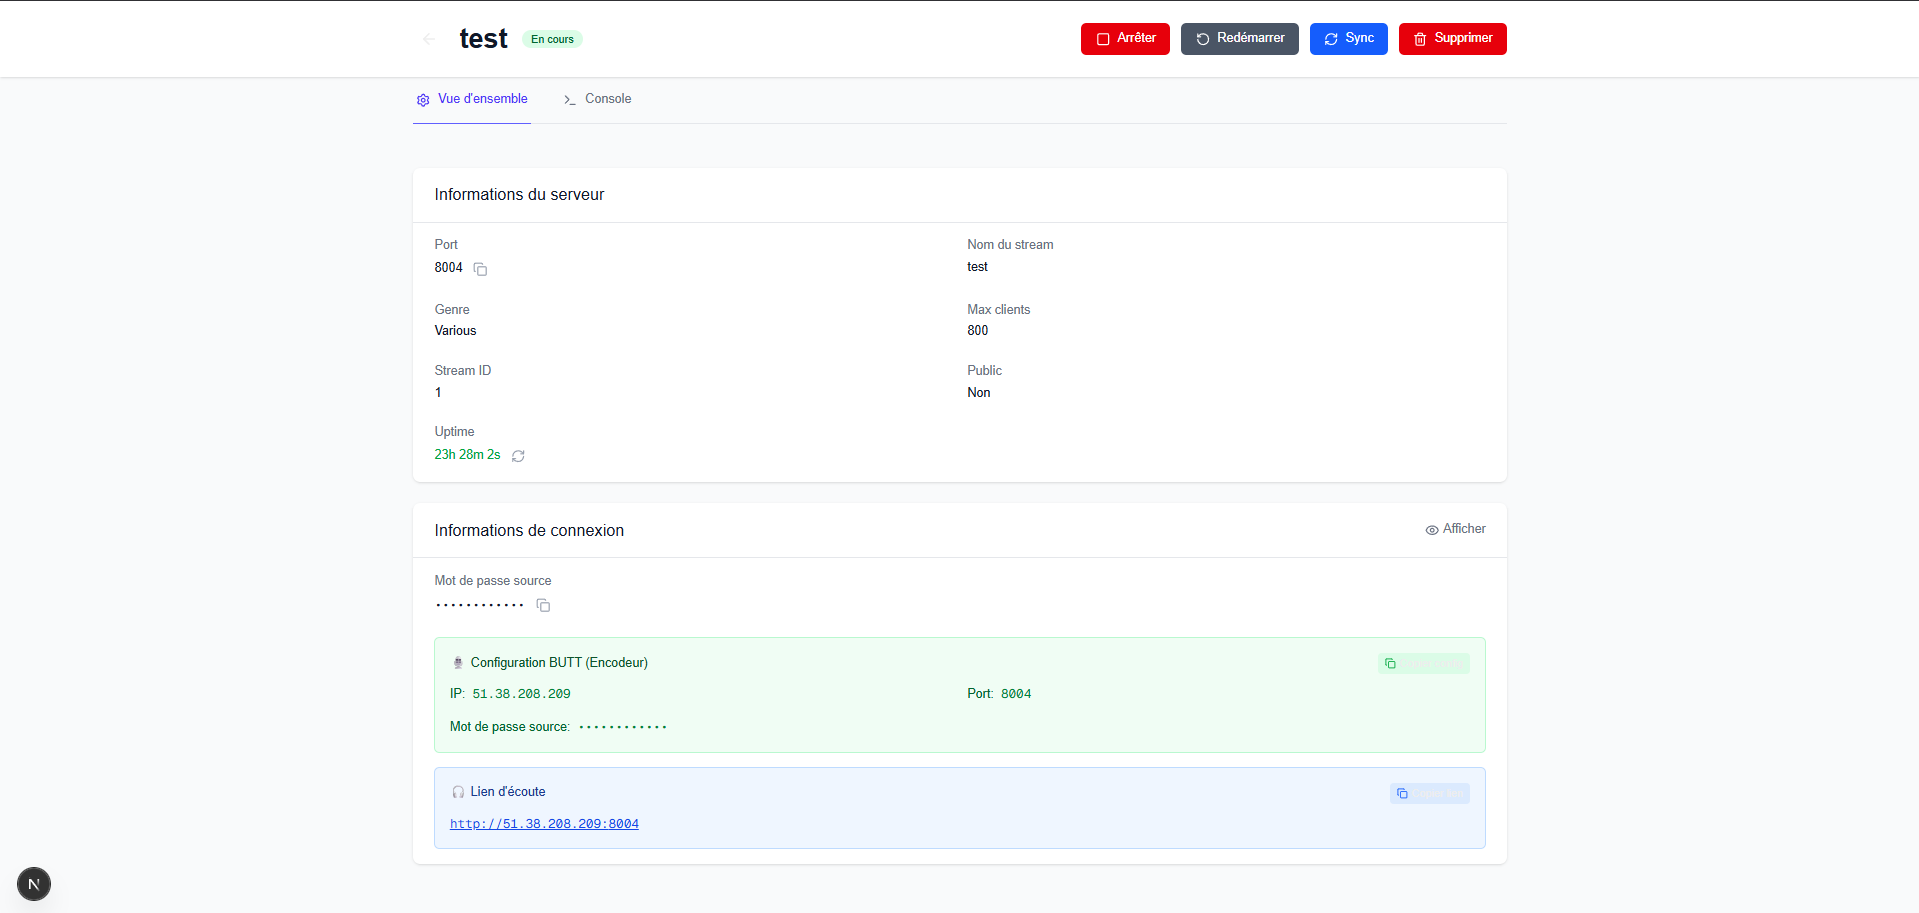Click the microphone icon beside Configuration BUTT
1919x913 pixels.
click(x=458, y=663)
